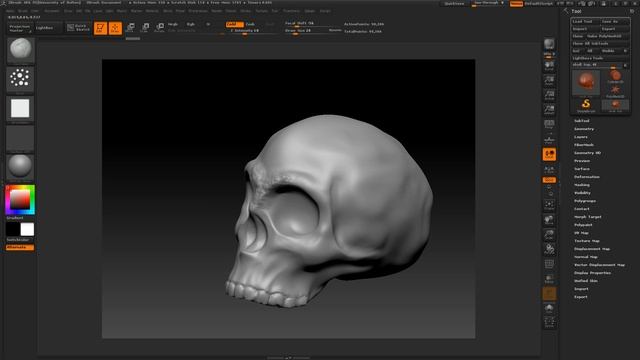Collapse the Tool palette arrow
The image size is (640, 360).
pos(566,11)
